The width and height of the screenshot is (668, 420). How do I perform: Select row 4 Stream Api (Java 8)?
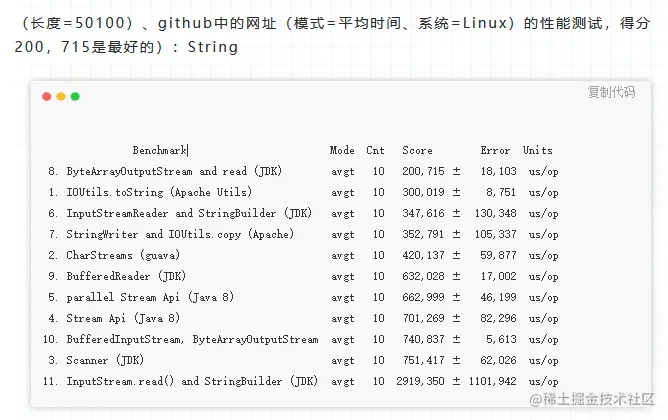pos(303,318)
